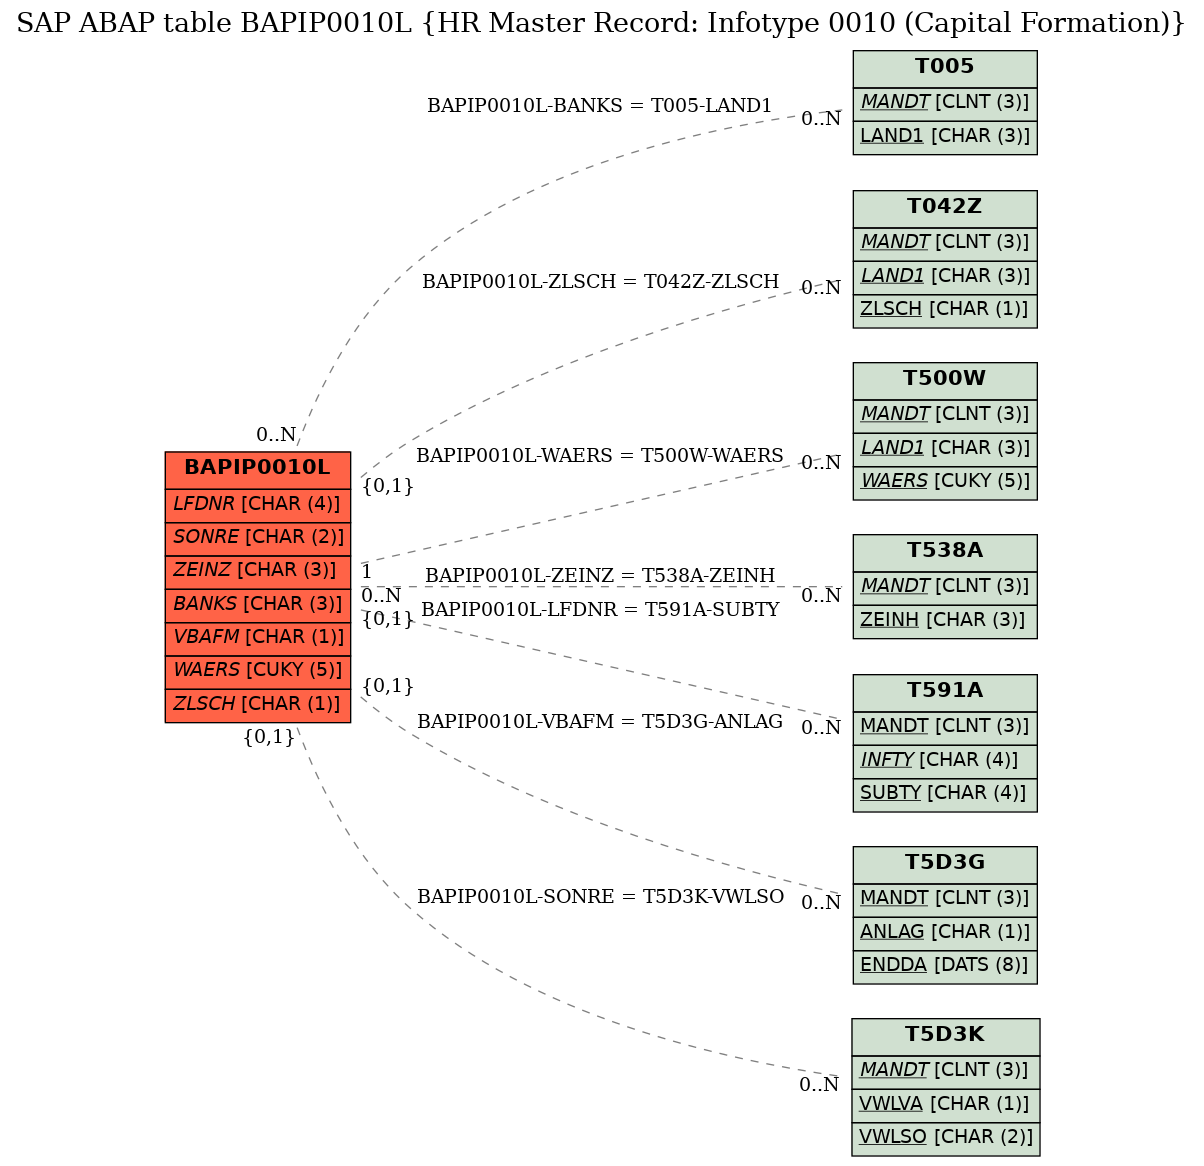Image resolution: width=1204 pixels, height=1166 pixels.
Task: Click VWLVA [CHAR (1)] in table T5D3K
Action: (945, 1105)
